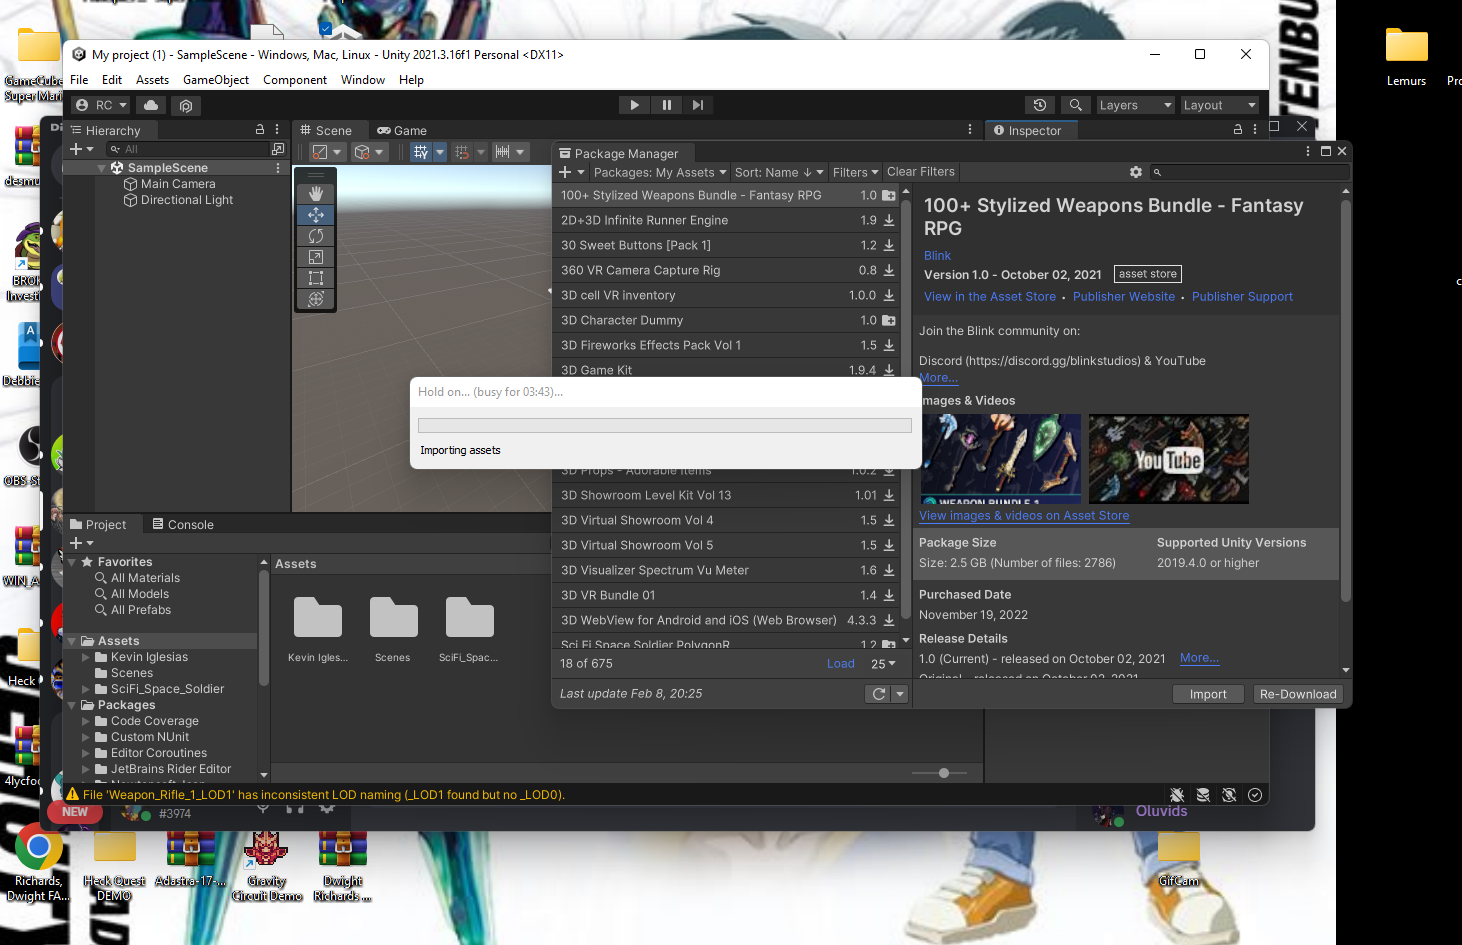The image size is (1462, 945).
Task: Switch to the Game tab
Action: click(402, 130)
